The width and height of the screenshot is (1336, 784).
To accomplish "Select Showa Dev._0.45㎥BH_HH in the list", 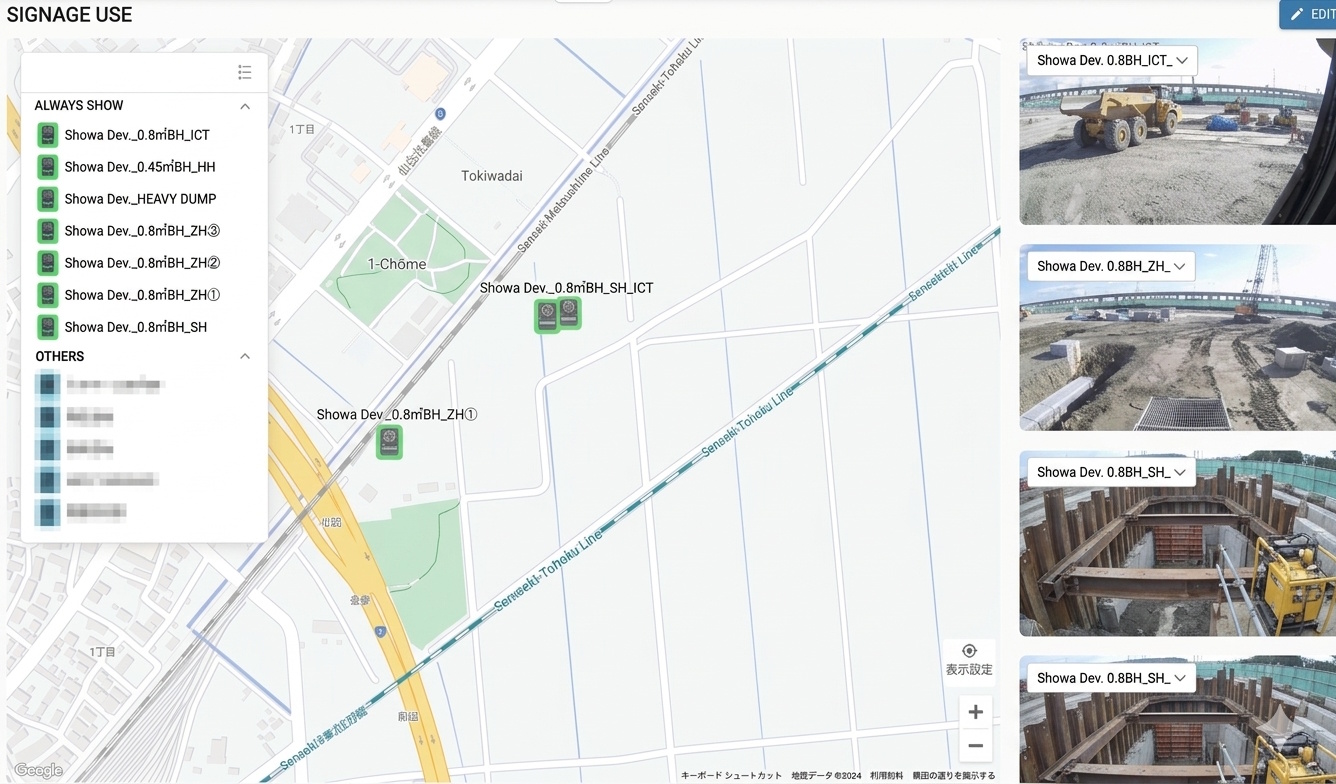I will (x=140, y=167).
